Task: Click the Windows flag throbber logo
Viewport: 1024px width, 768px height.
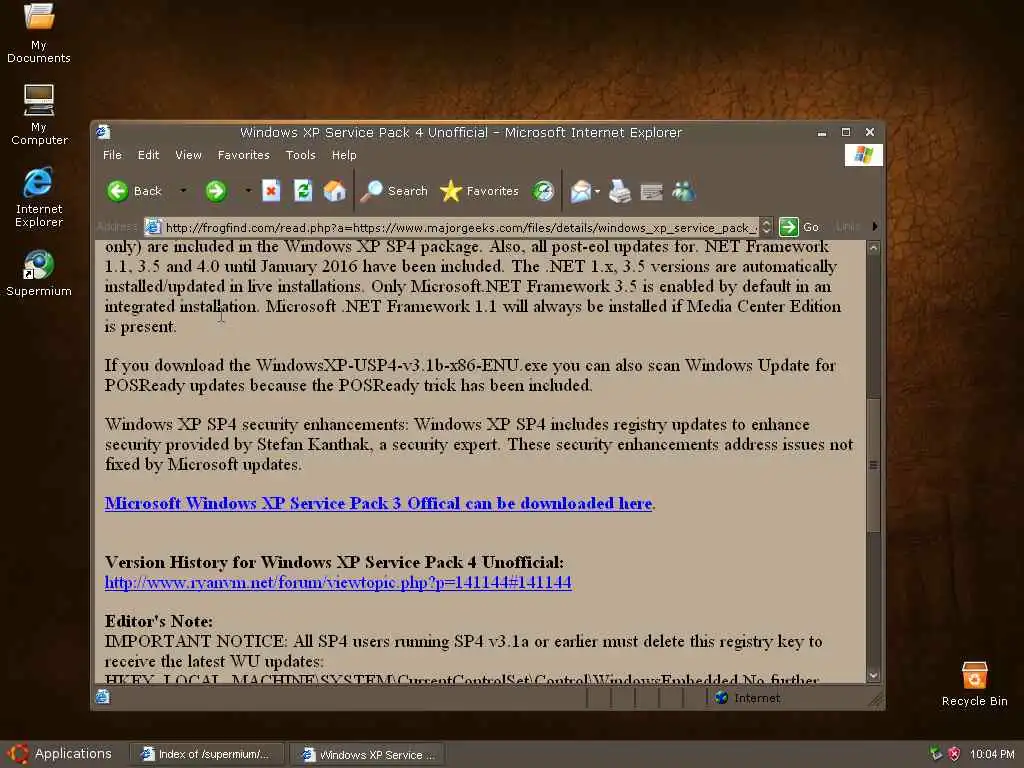Action: click(x=863, y=155)
